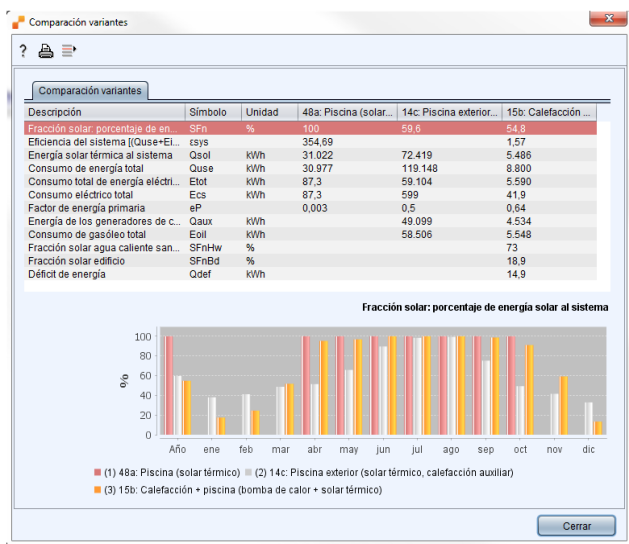This screenshot has width=629, height=544.
Task: Open help with the question mark icon
Action: (x=22, y=50)
